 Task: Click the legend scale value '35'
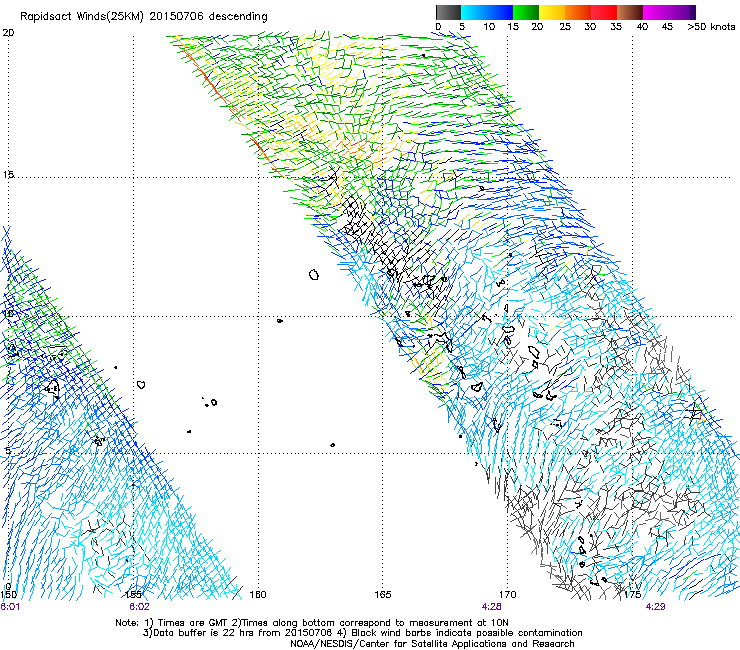pyautogui.click(x=616, y=27)
